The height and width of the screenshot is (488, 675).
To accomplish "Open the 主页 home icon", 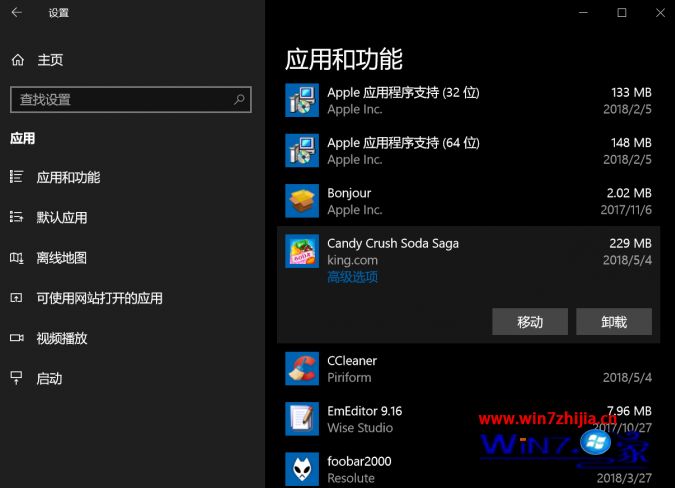I will point(18,60).
